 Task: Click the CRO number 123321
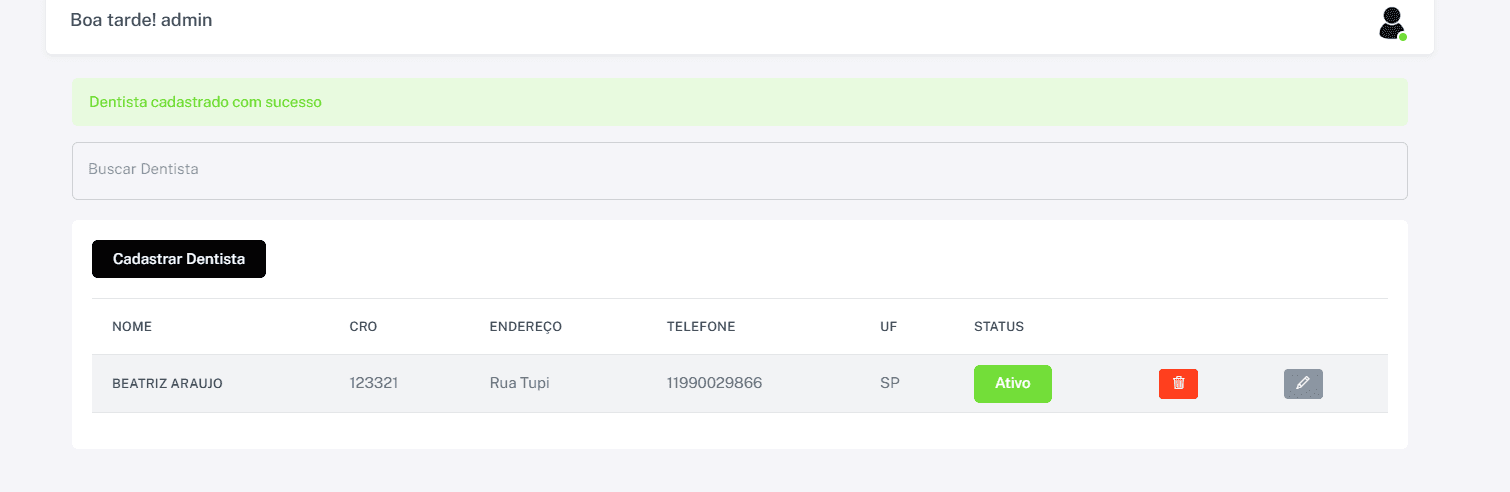[x=374, y=383]
